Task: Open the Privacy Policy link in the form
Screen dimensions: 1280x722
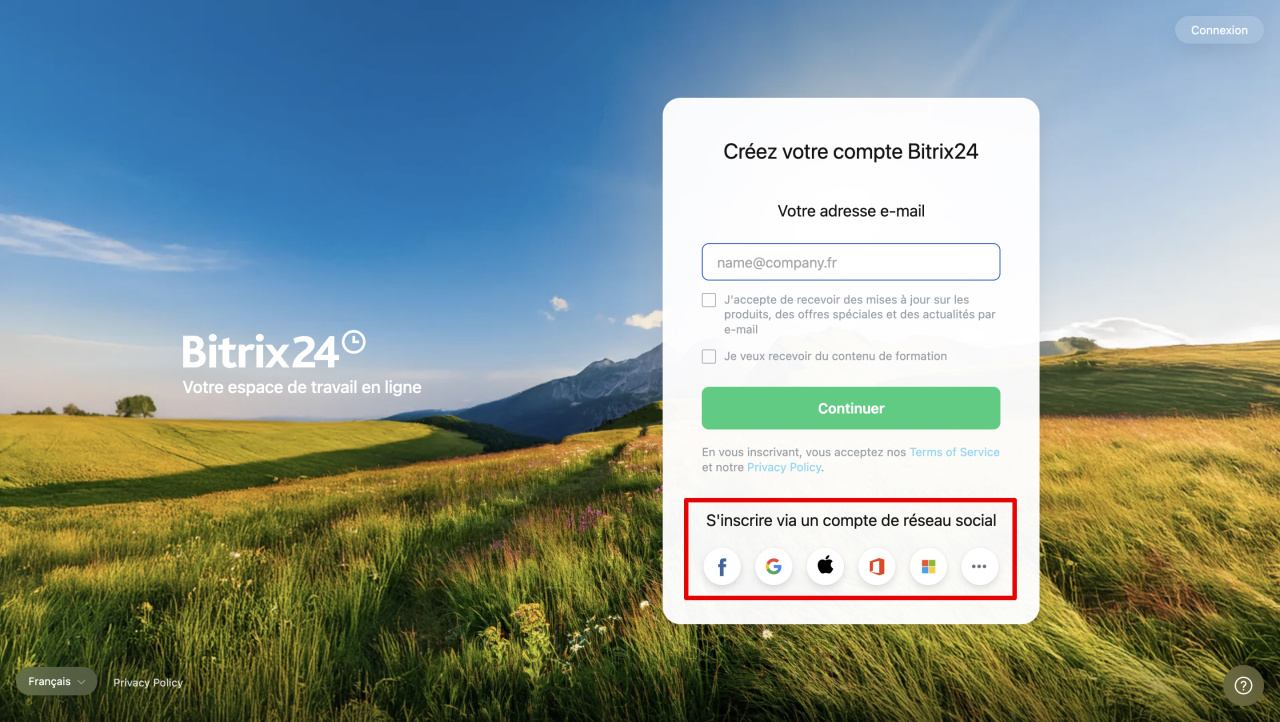Action: [x=784, y=467]
